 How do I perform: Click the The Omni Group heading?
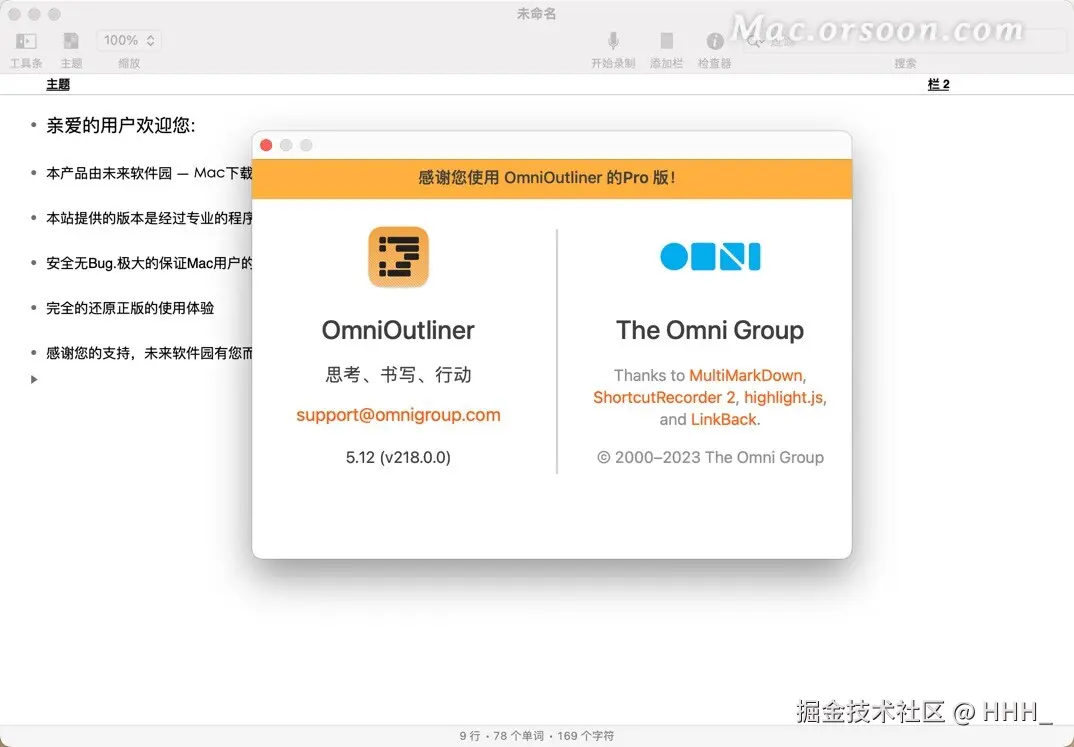(710, 330)
